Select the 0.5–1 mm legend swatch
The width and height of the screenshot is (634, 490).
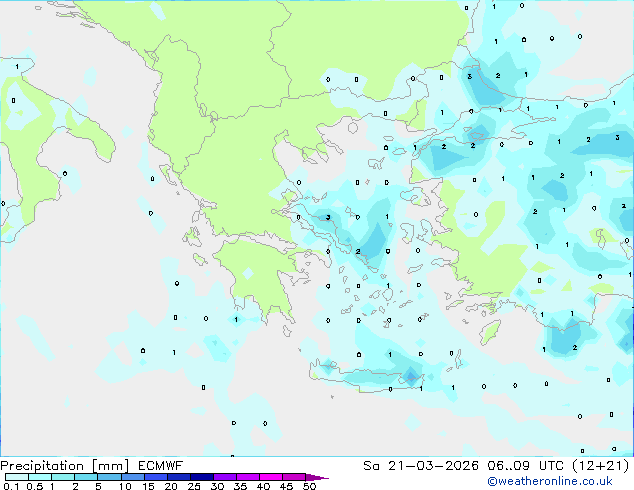tap(40, 477)
